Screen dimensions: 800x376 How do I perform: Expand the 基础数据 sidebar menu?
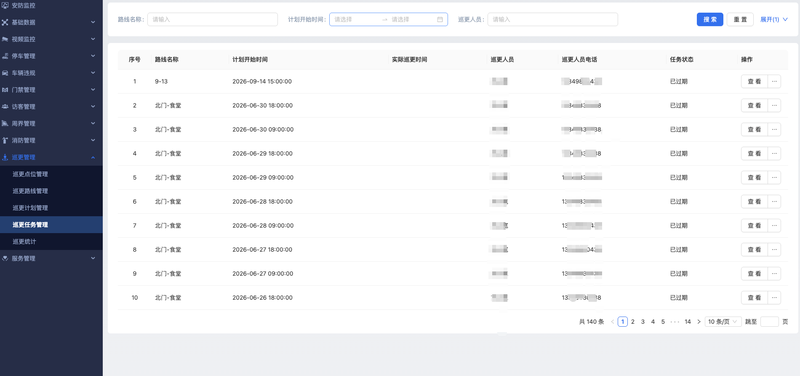pos(51,22)
